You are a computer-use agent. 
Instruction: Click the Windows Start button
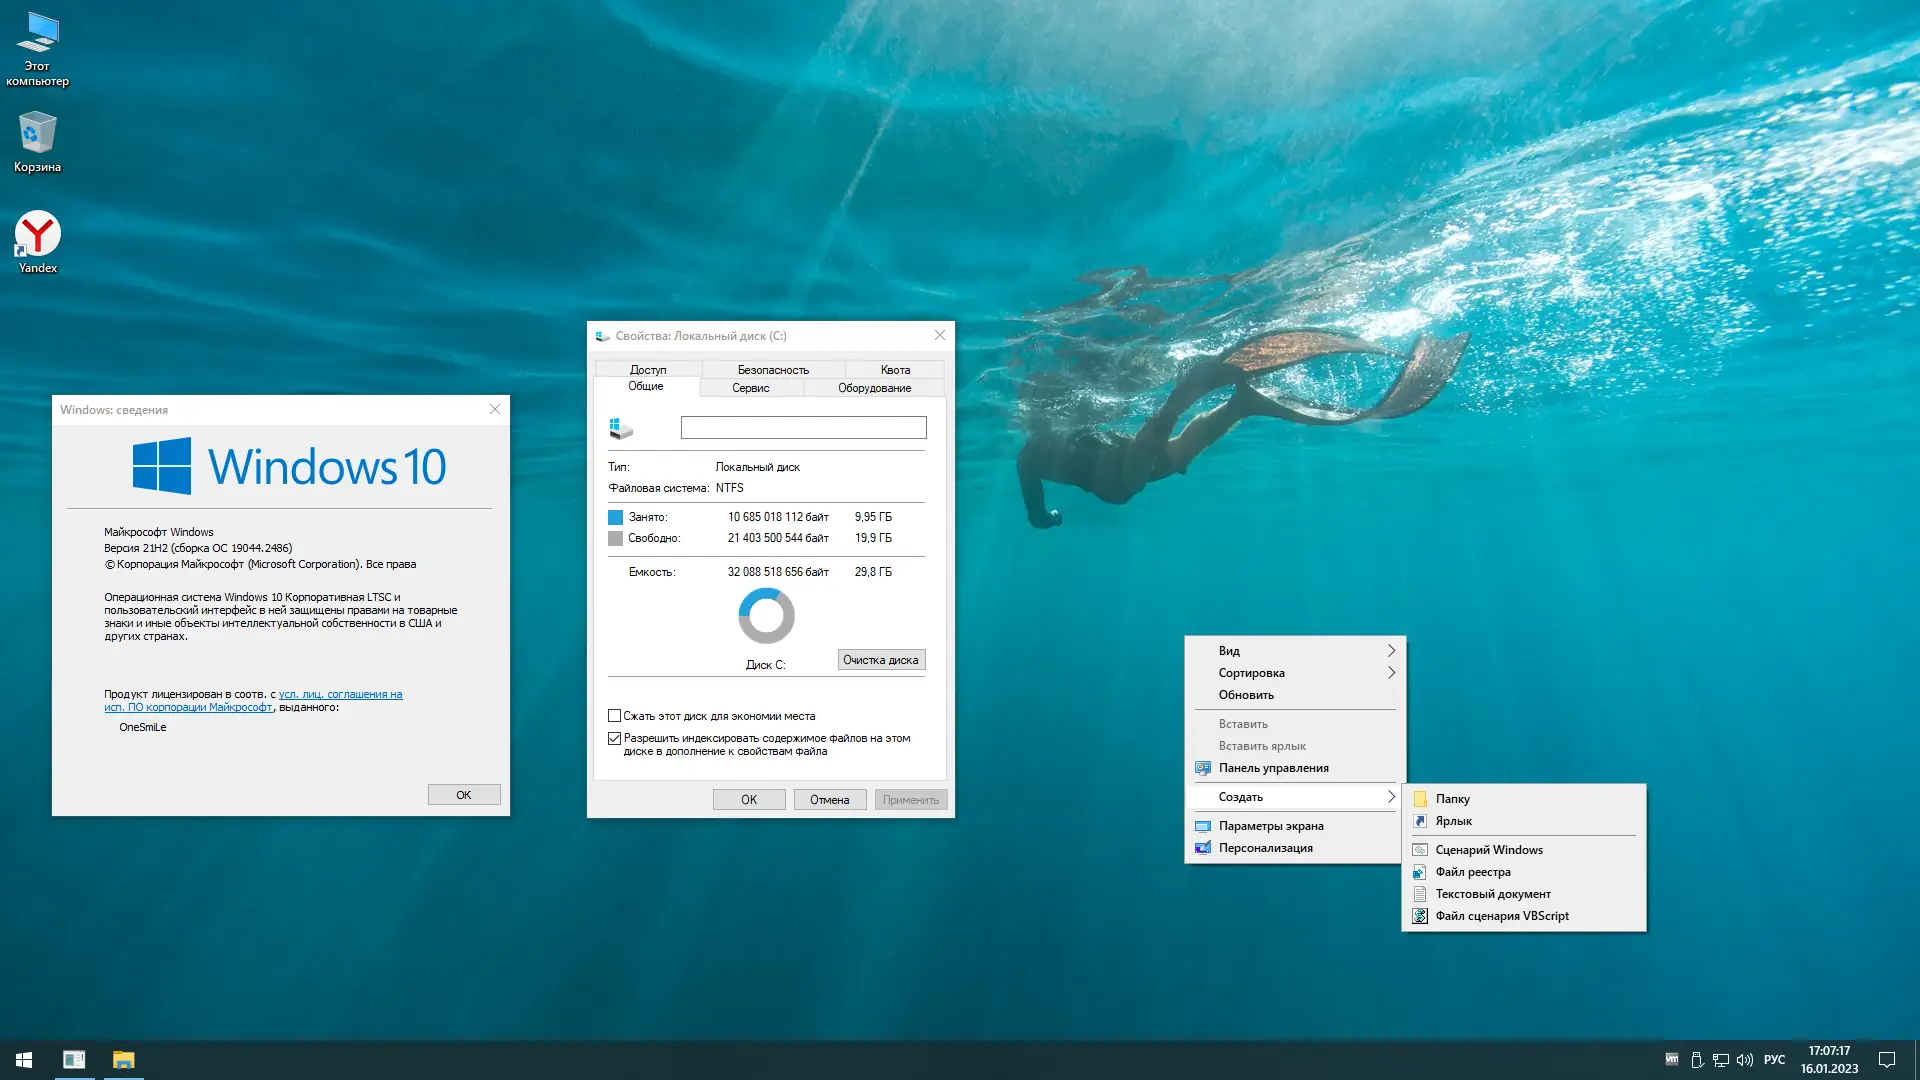(24, 1060)
